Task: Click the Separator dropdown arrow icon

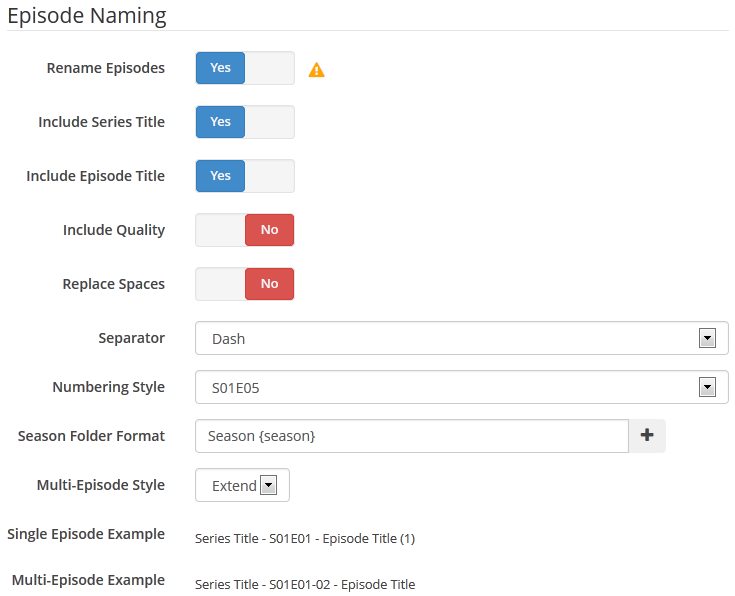Action: (707, 338)
